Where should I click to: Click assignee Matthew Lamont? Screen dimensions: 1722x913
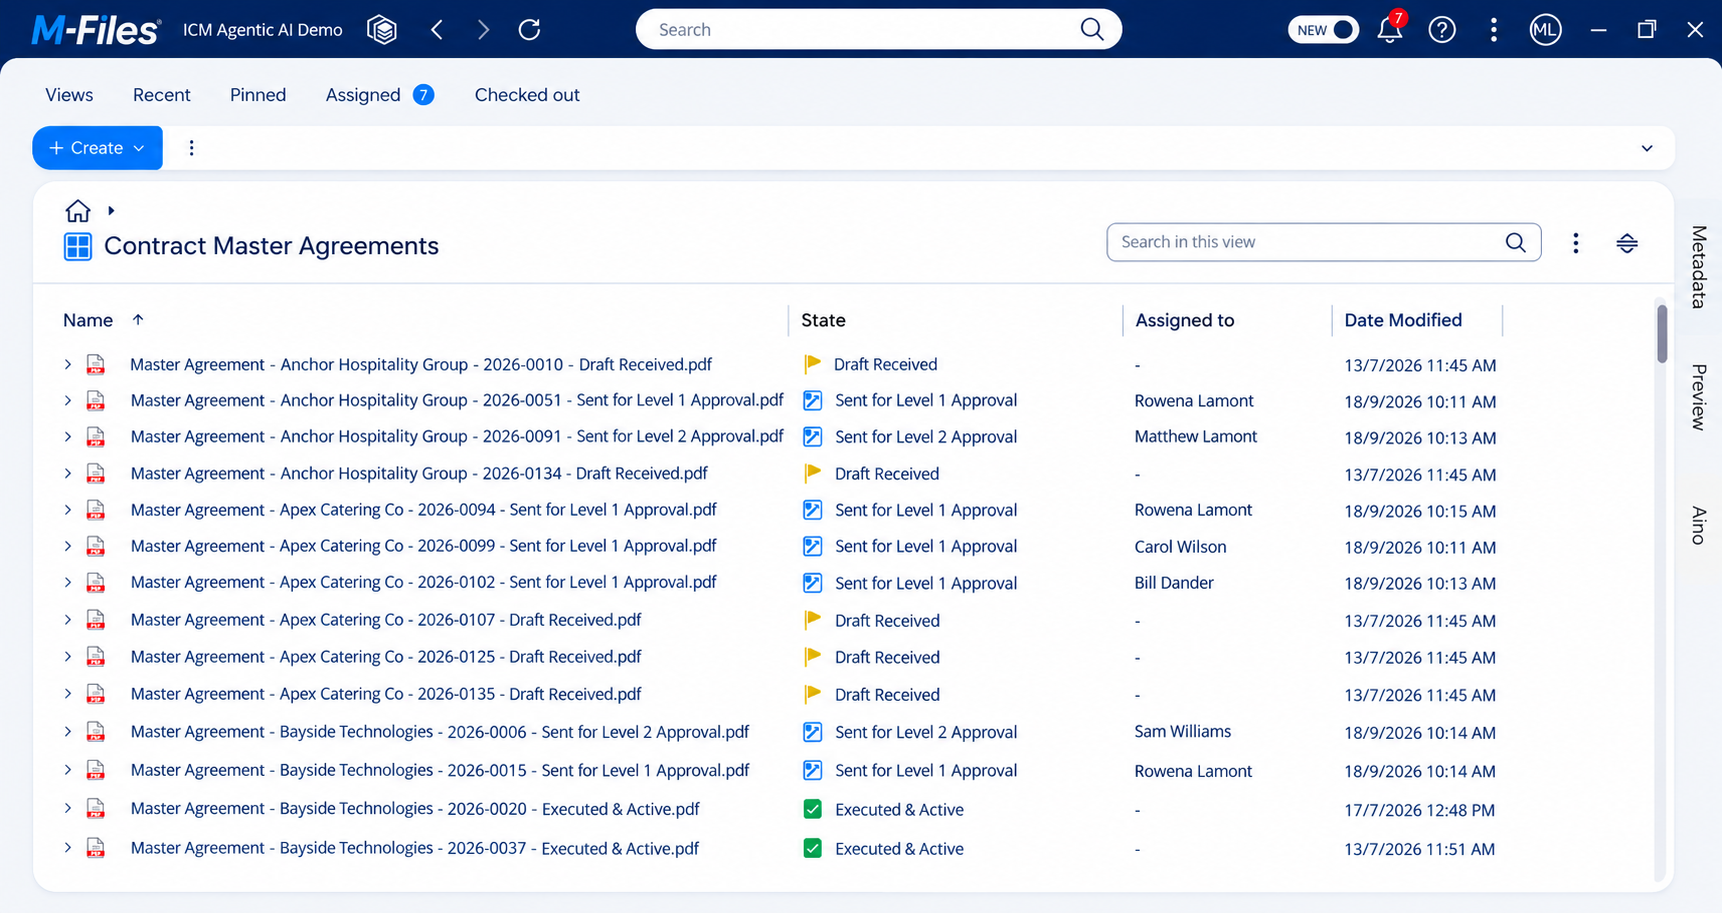pyautogui.click(x=1196, y=437)
